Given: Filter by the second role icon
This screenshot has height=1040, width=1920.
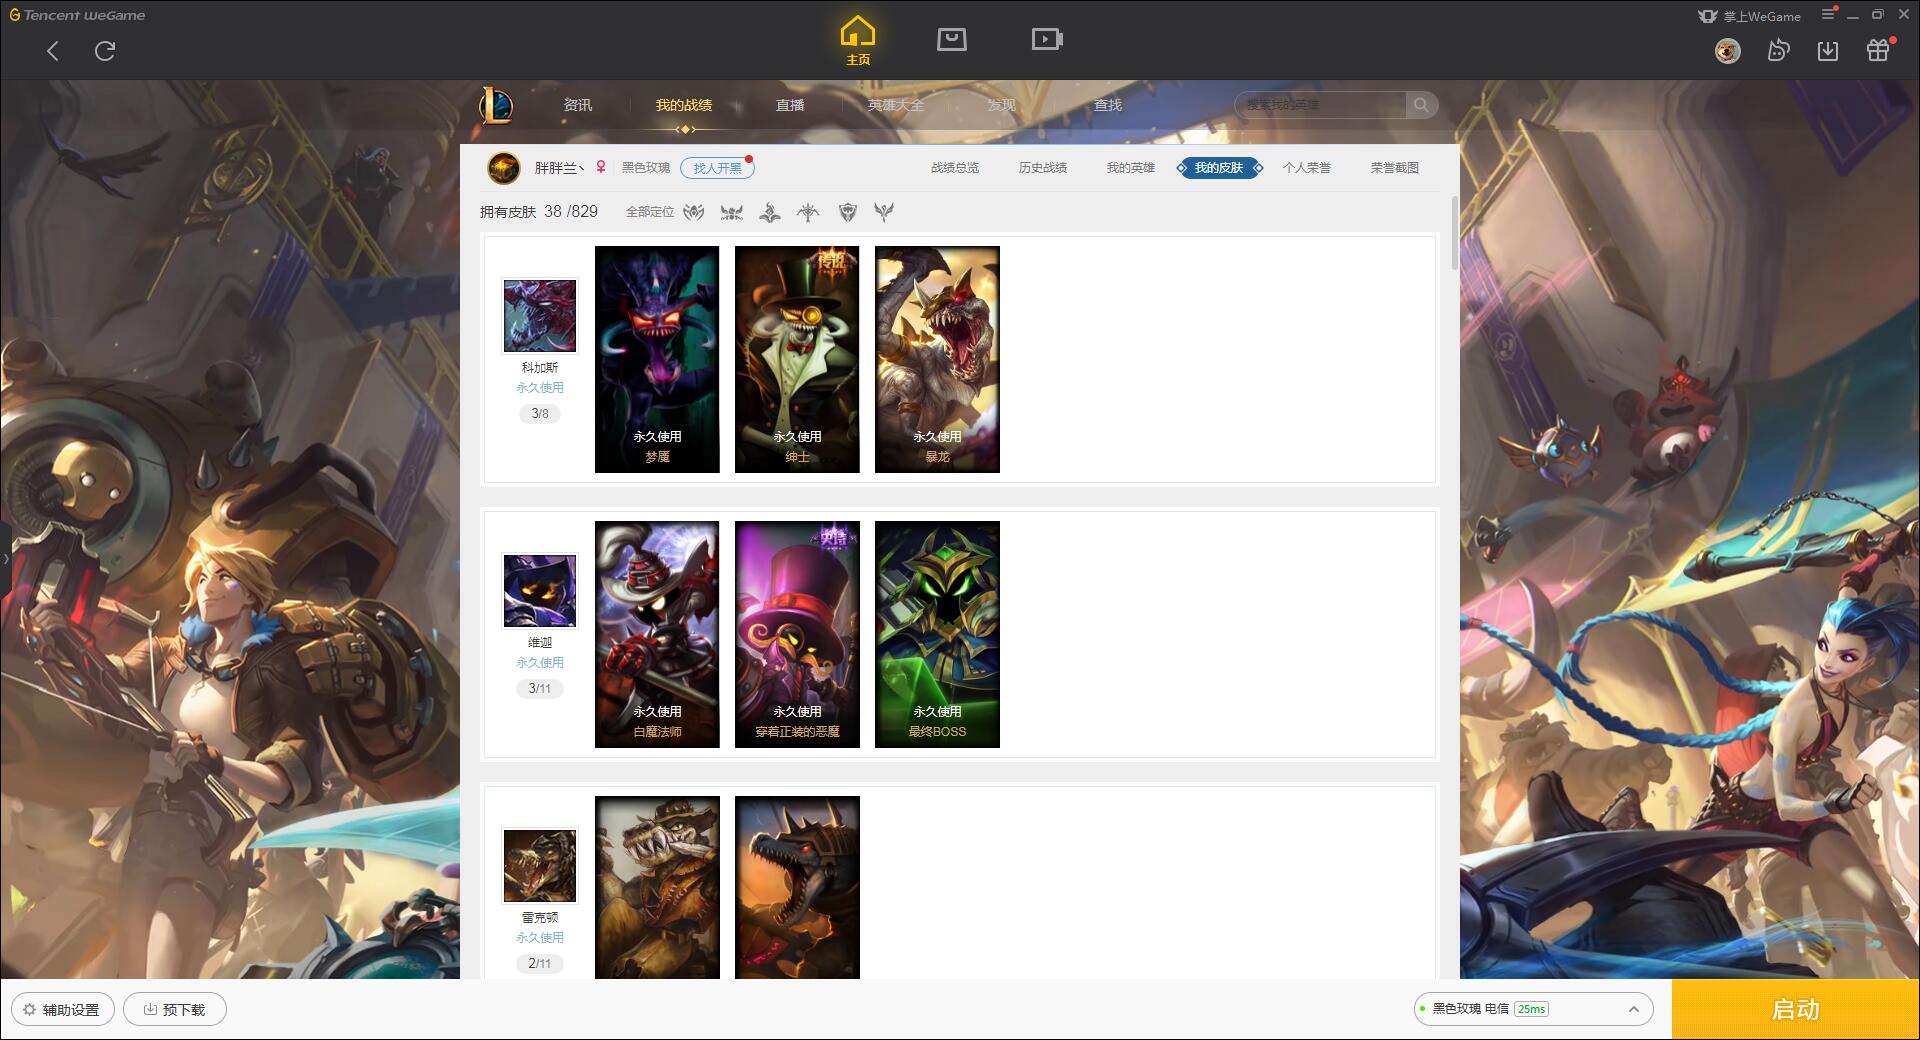Looking at the screenshot, I should (732, 212).
